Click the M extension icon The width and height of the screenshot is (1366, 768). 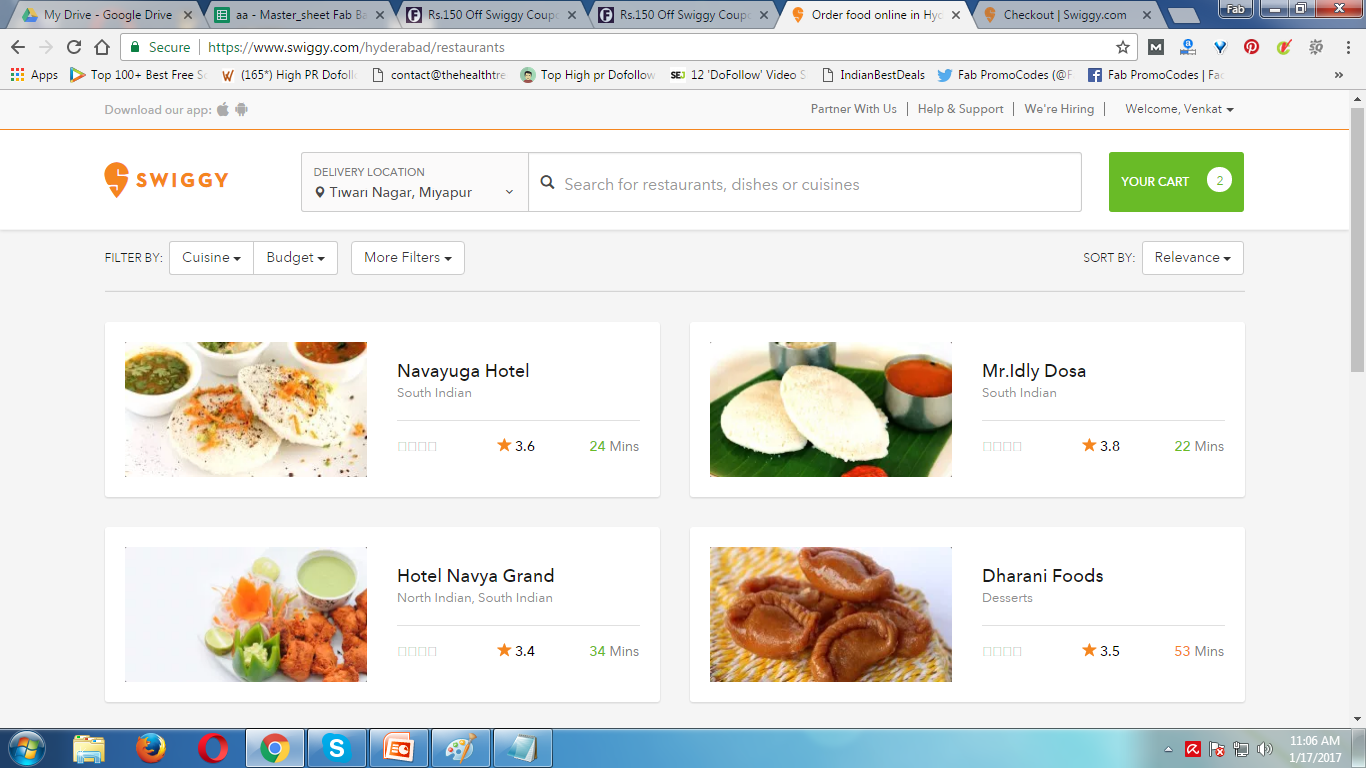[x=1156, y=47]
